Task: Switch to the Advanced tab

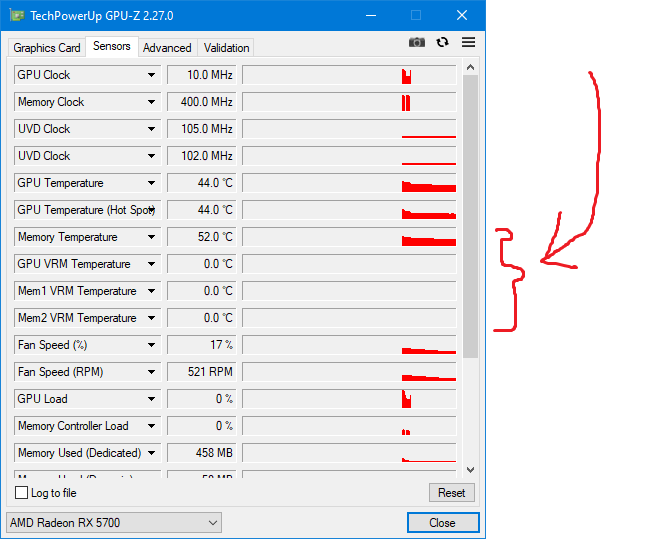Action: pos(167,48)
